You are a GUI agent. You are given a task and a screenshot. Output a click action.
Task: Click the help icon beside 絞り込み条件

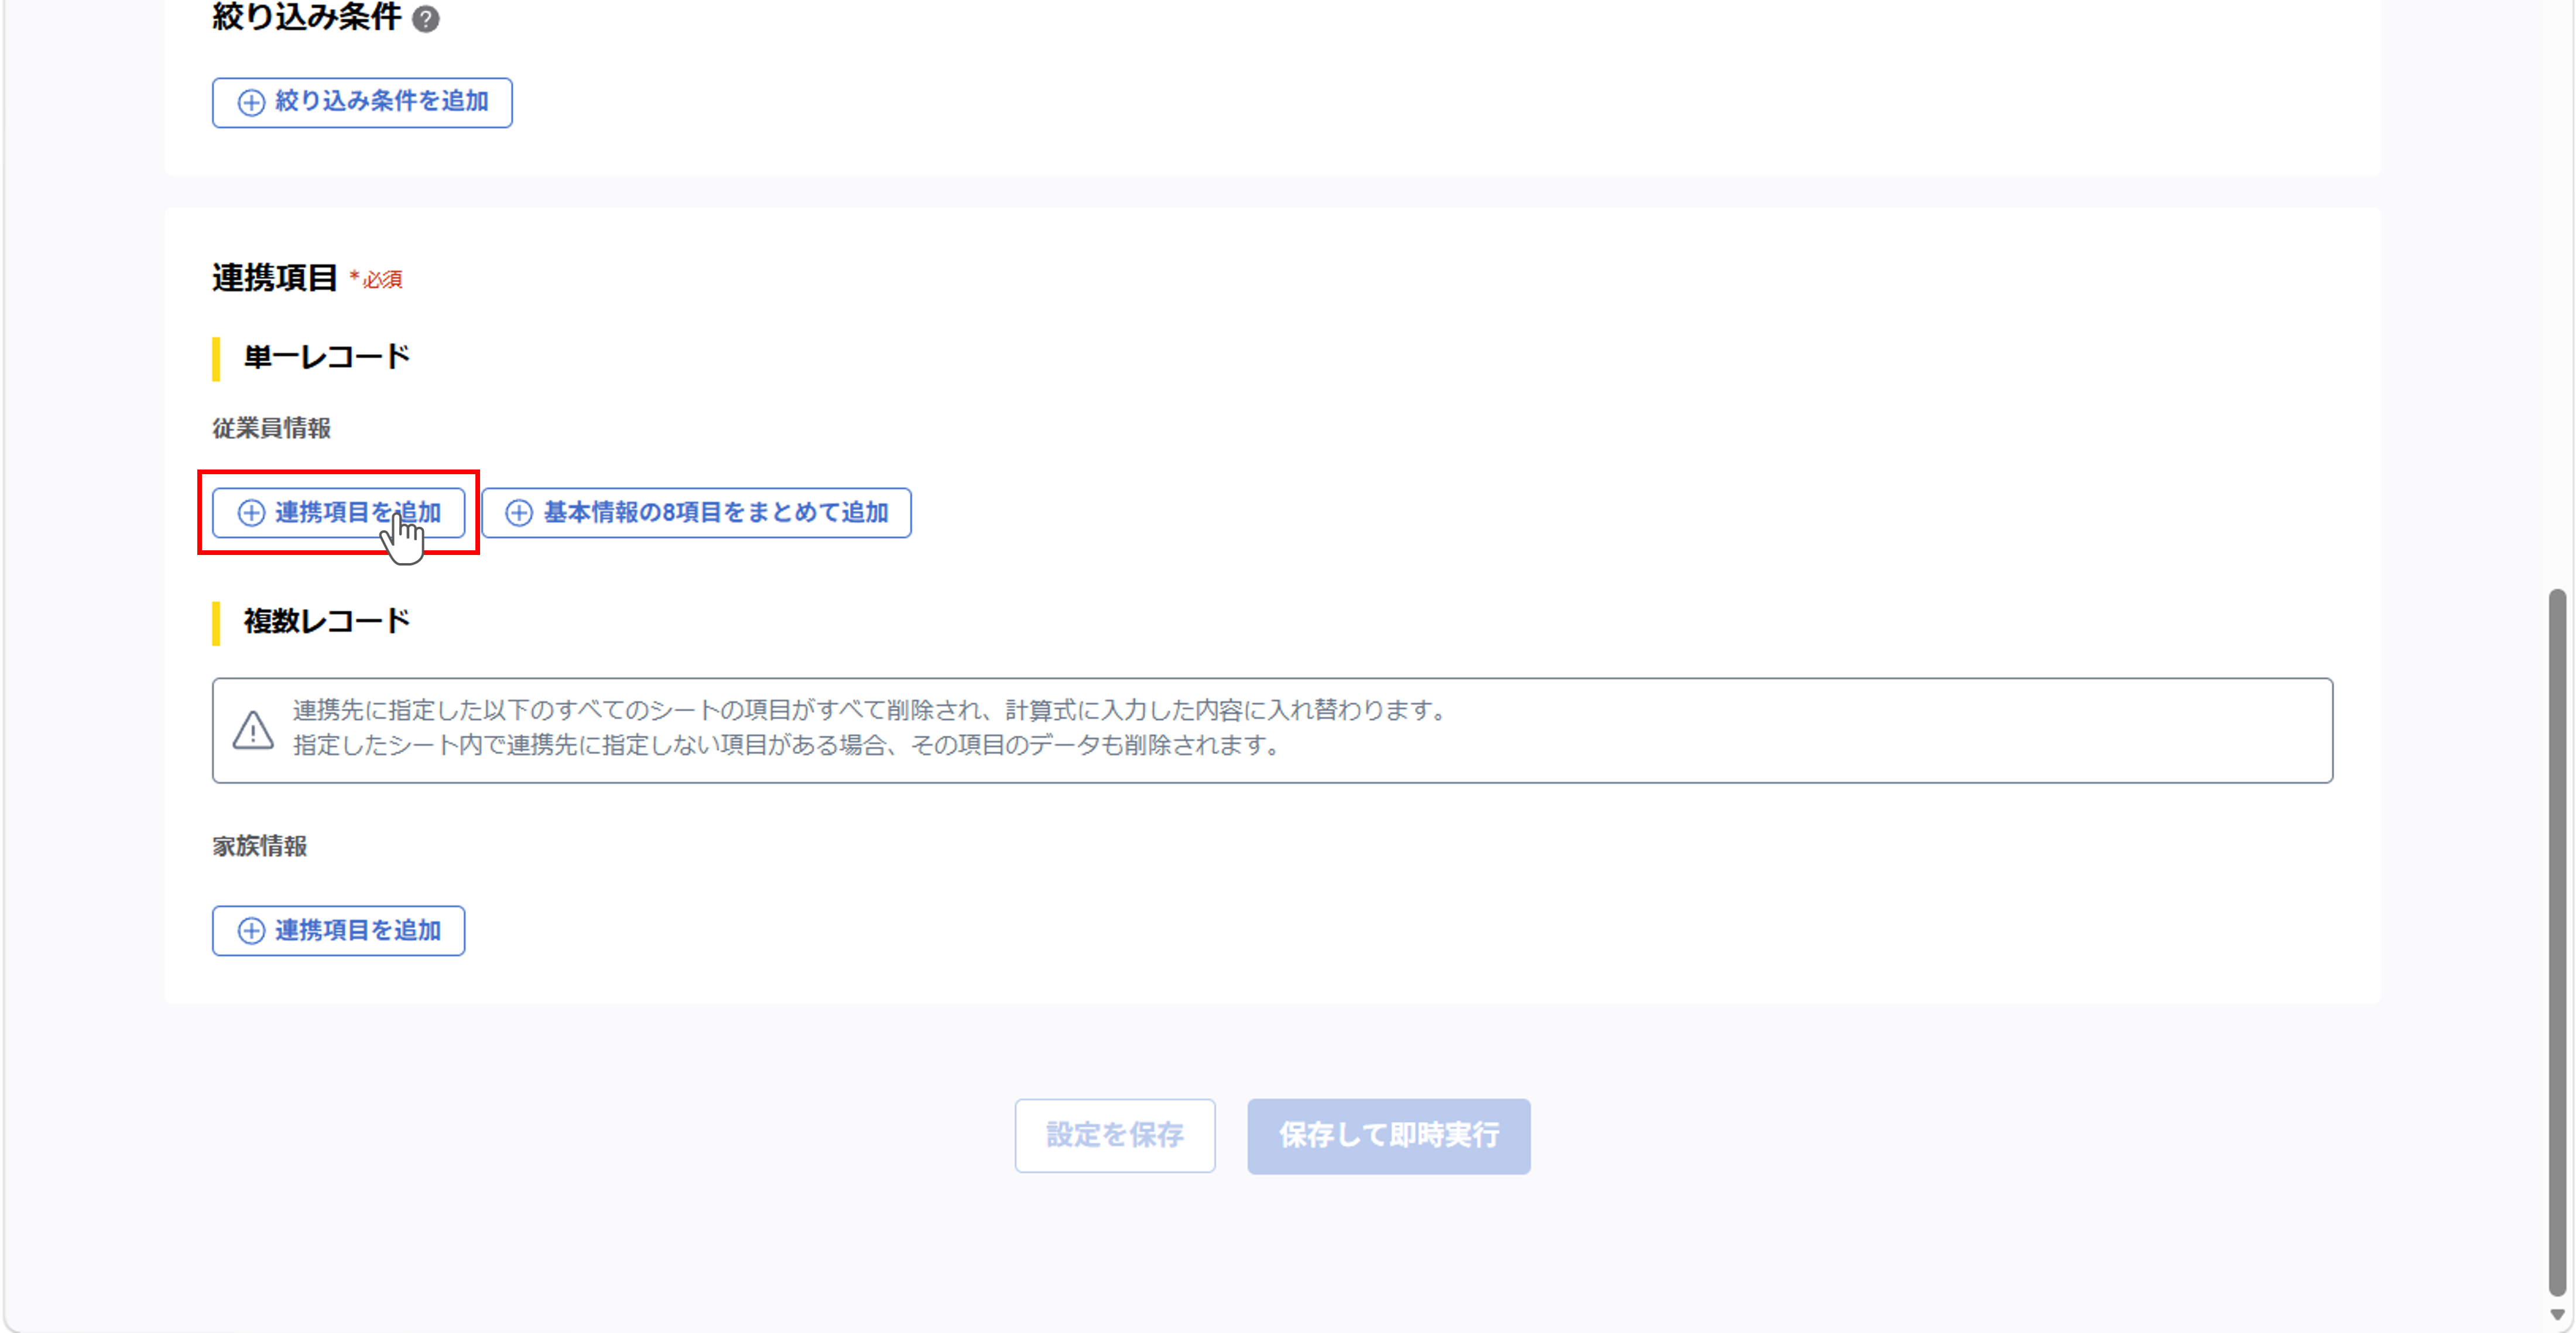point(426,19)
